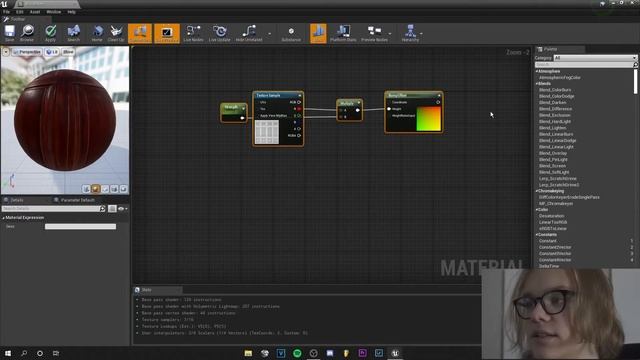Screen dimensions: 640x360
Task: Click the Preview Nodes toolbar icon
Action: pyautogui.click(x=374, y=33)
